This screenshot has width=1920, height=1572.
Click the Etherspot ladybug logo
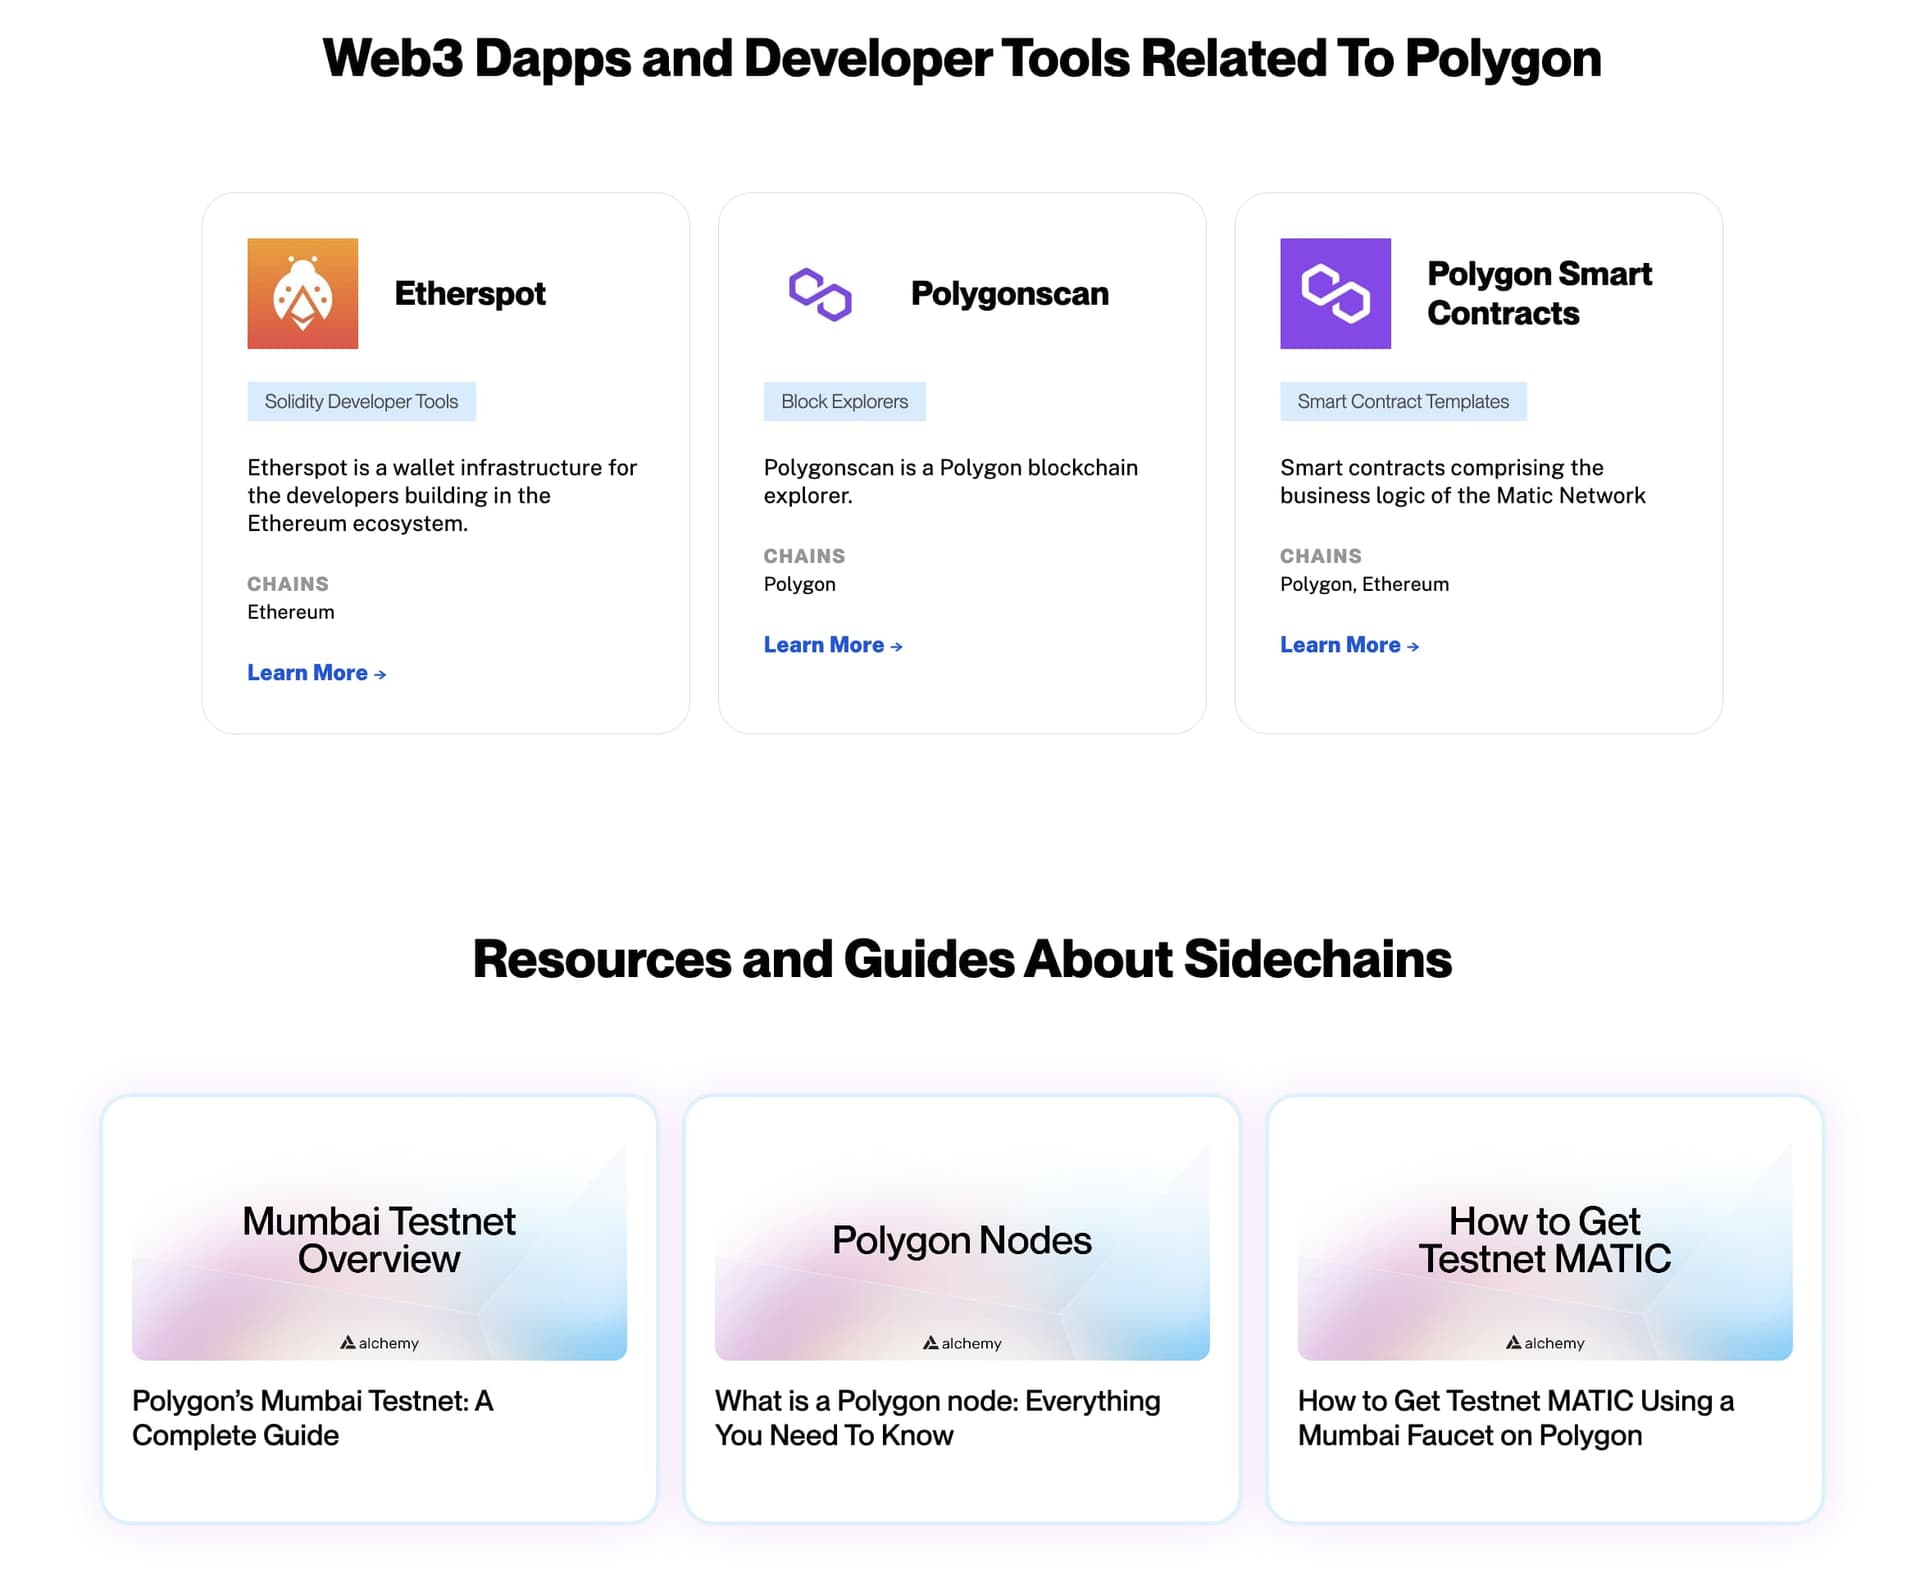tap(302, 292)
